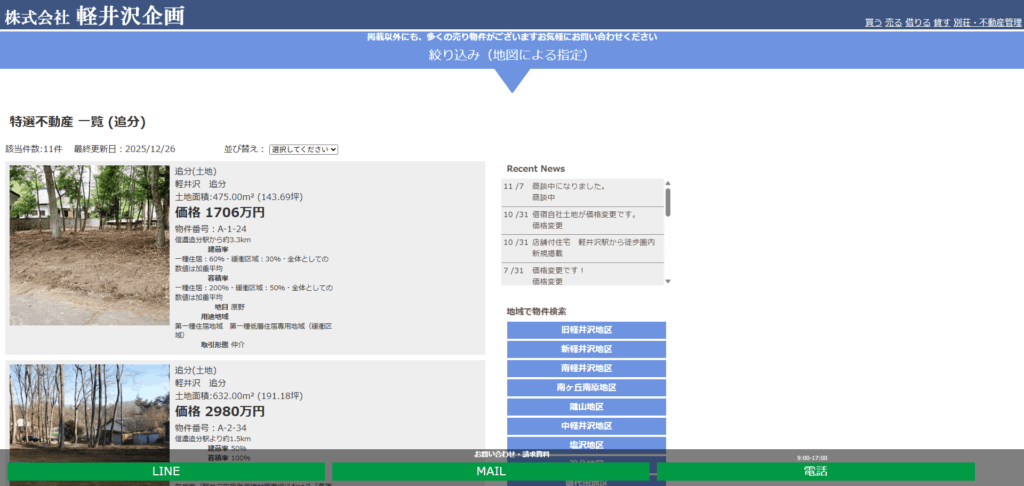
Task: Click the downward triangle under filter banner
Action: 511,80
